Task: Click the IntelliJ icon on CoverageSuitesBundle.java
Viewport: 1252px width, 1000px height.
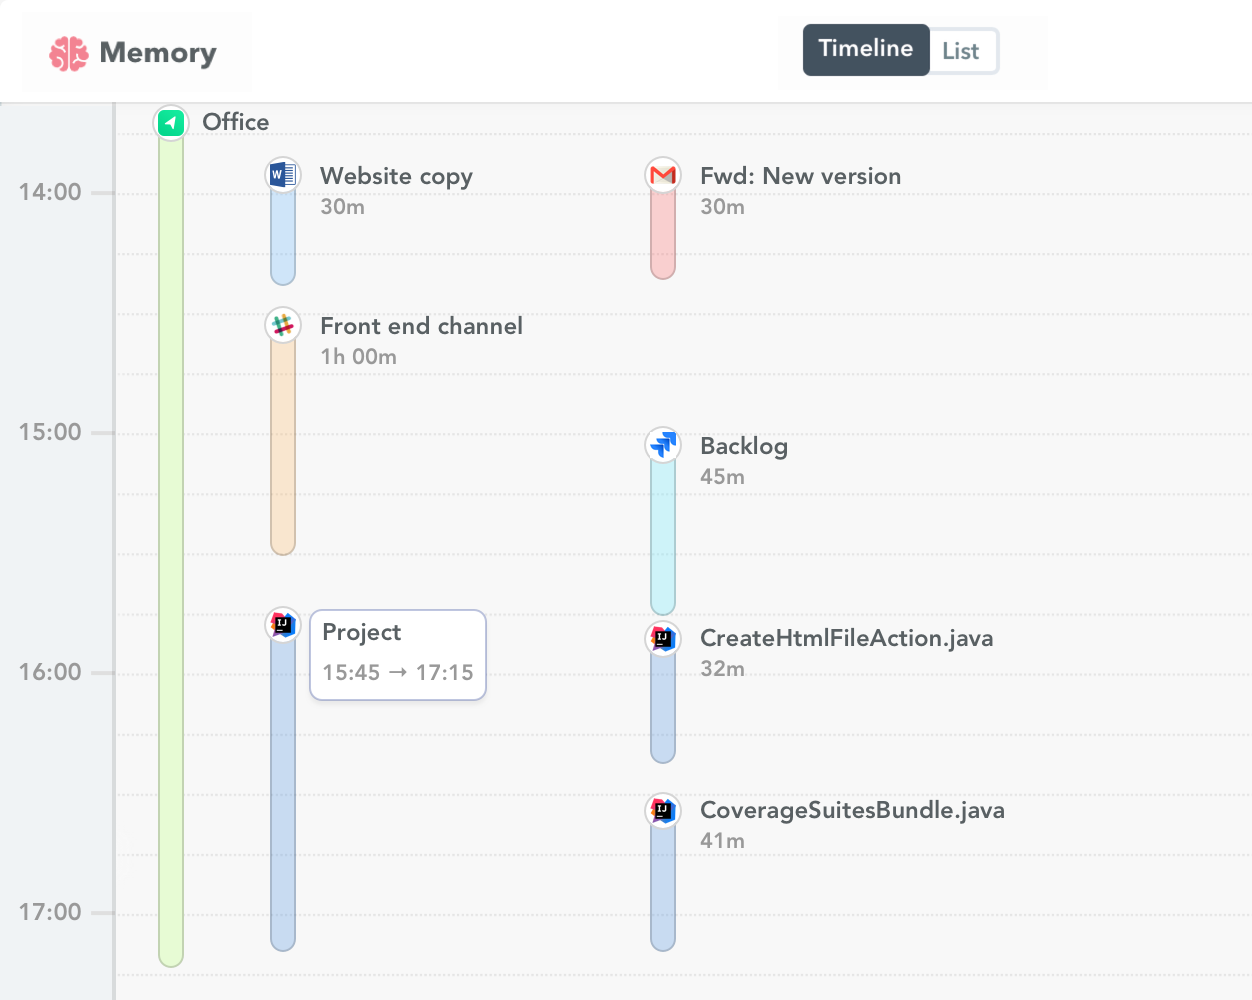Action: pos(663,810)
